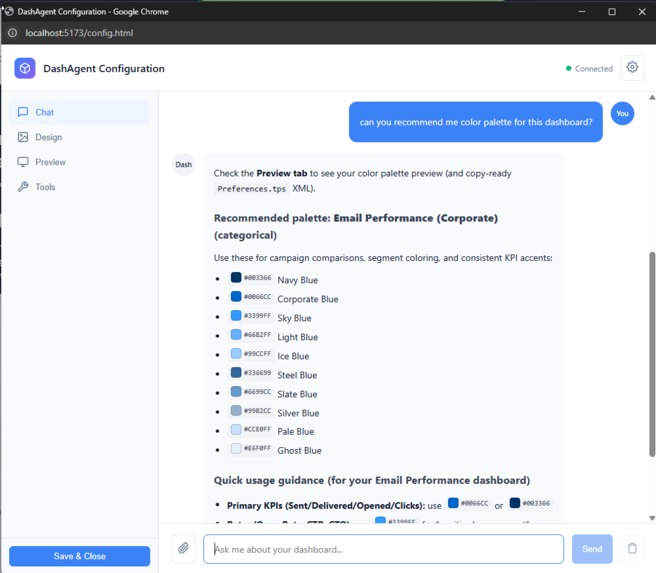Click the Connected status indicator
Image resolution: width=656 pixels, height=573 pixels.
589,69
